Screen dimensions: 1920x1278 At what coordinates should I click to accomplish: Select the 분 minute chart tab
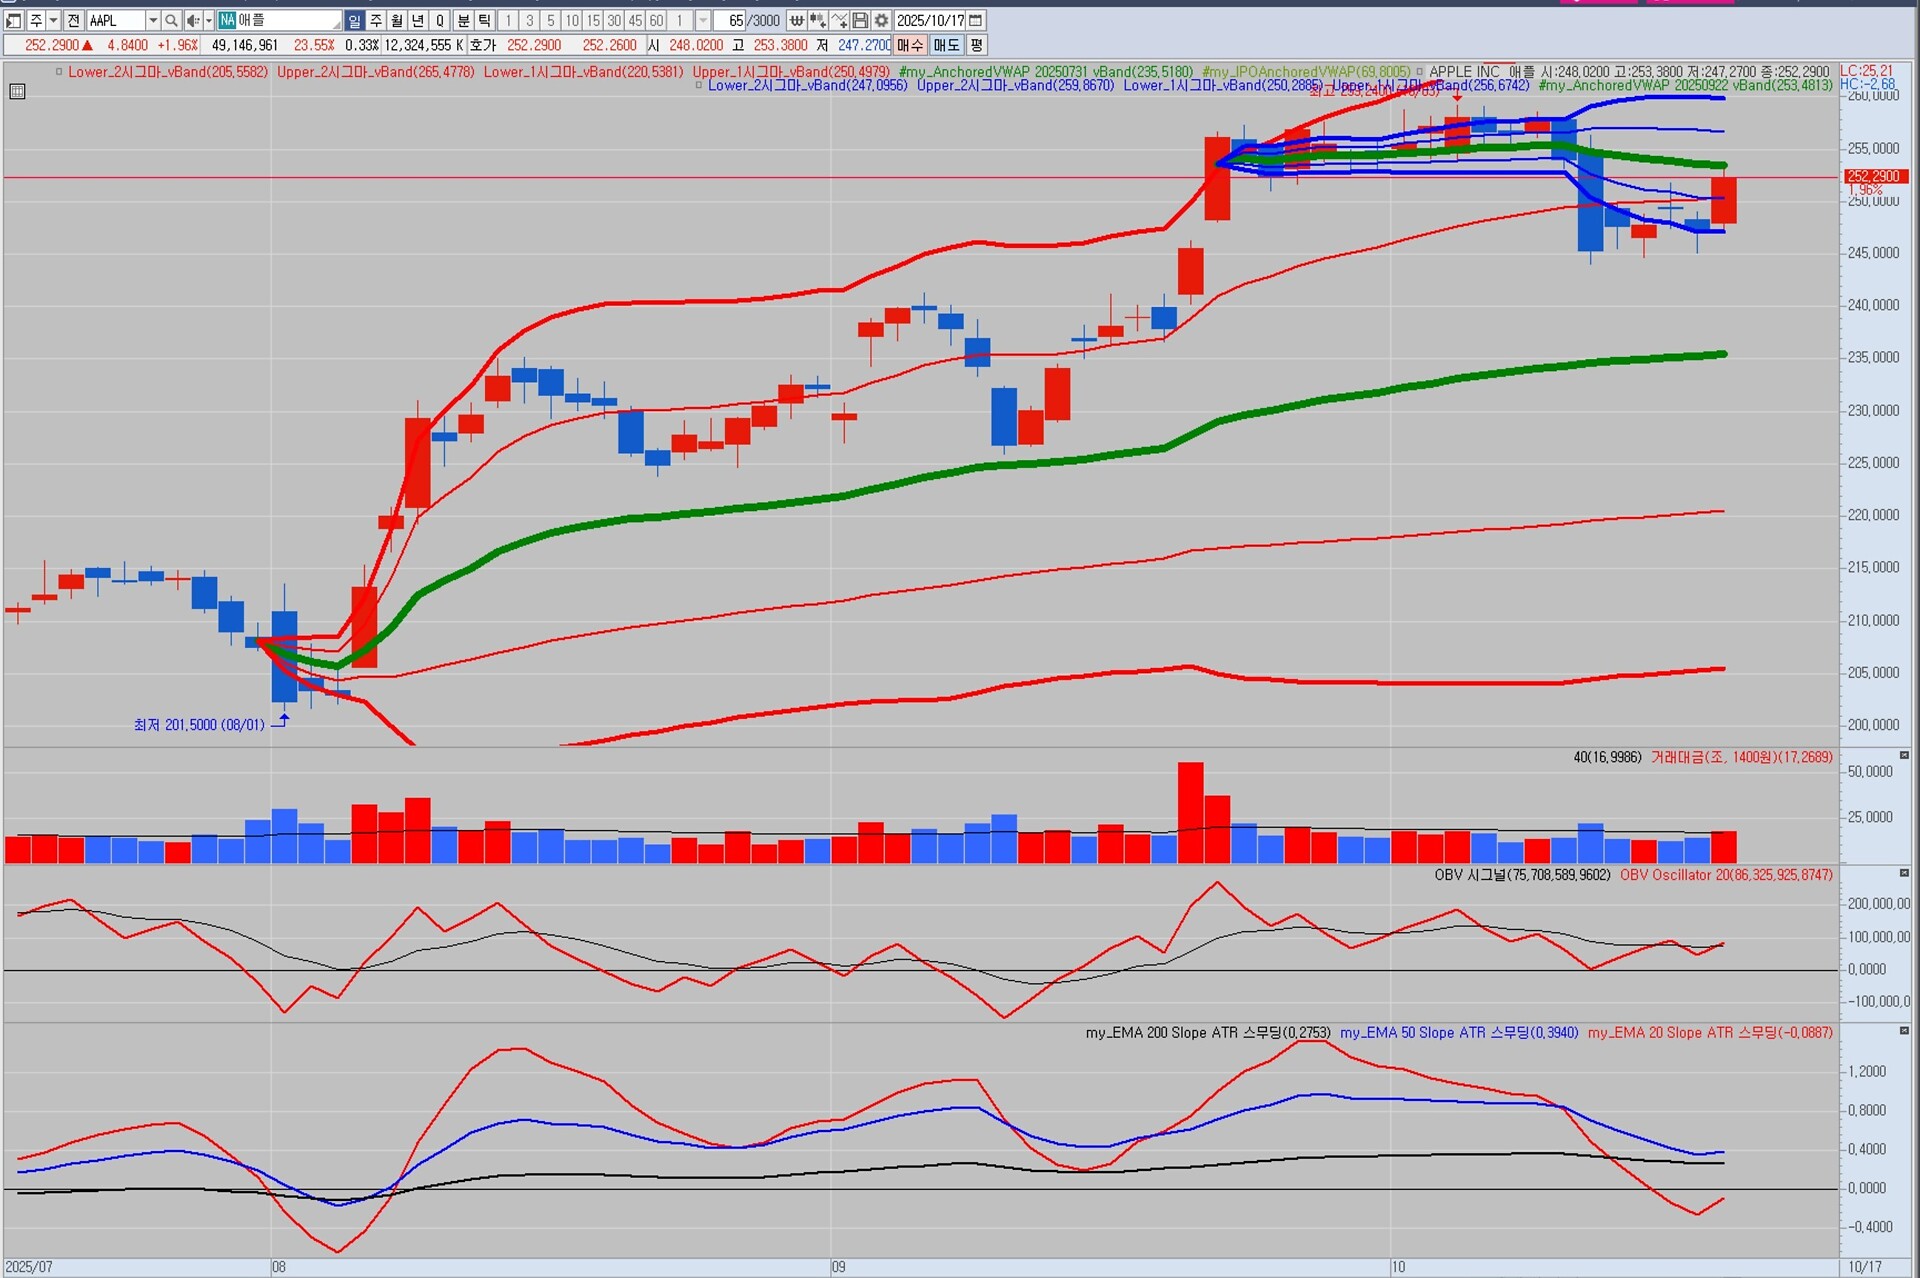463,20
